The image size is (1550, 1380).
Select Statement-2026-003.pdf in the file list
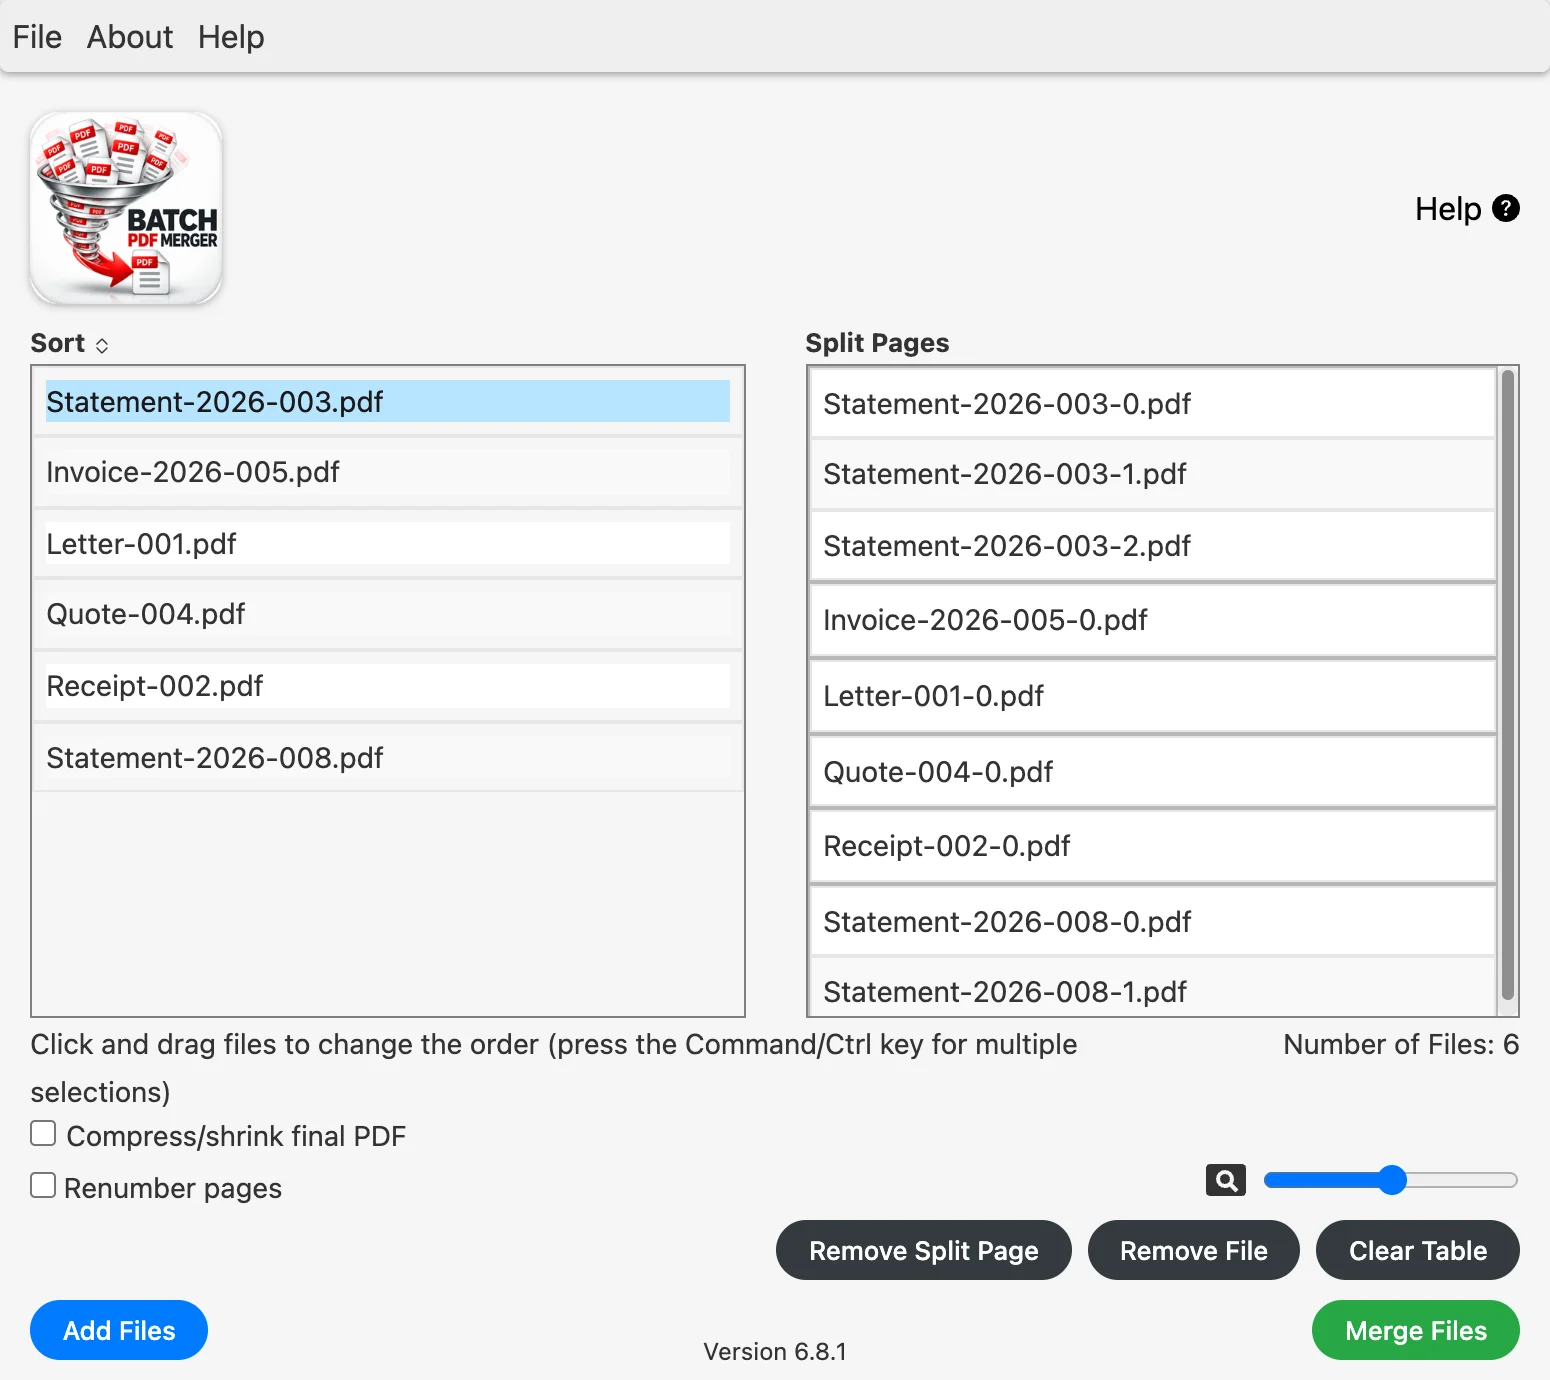(x=388, y=401)
